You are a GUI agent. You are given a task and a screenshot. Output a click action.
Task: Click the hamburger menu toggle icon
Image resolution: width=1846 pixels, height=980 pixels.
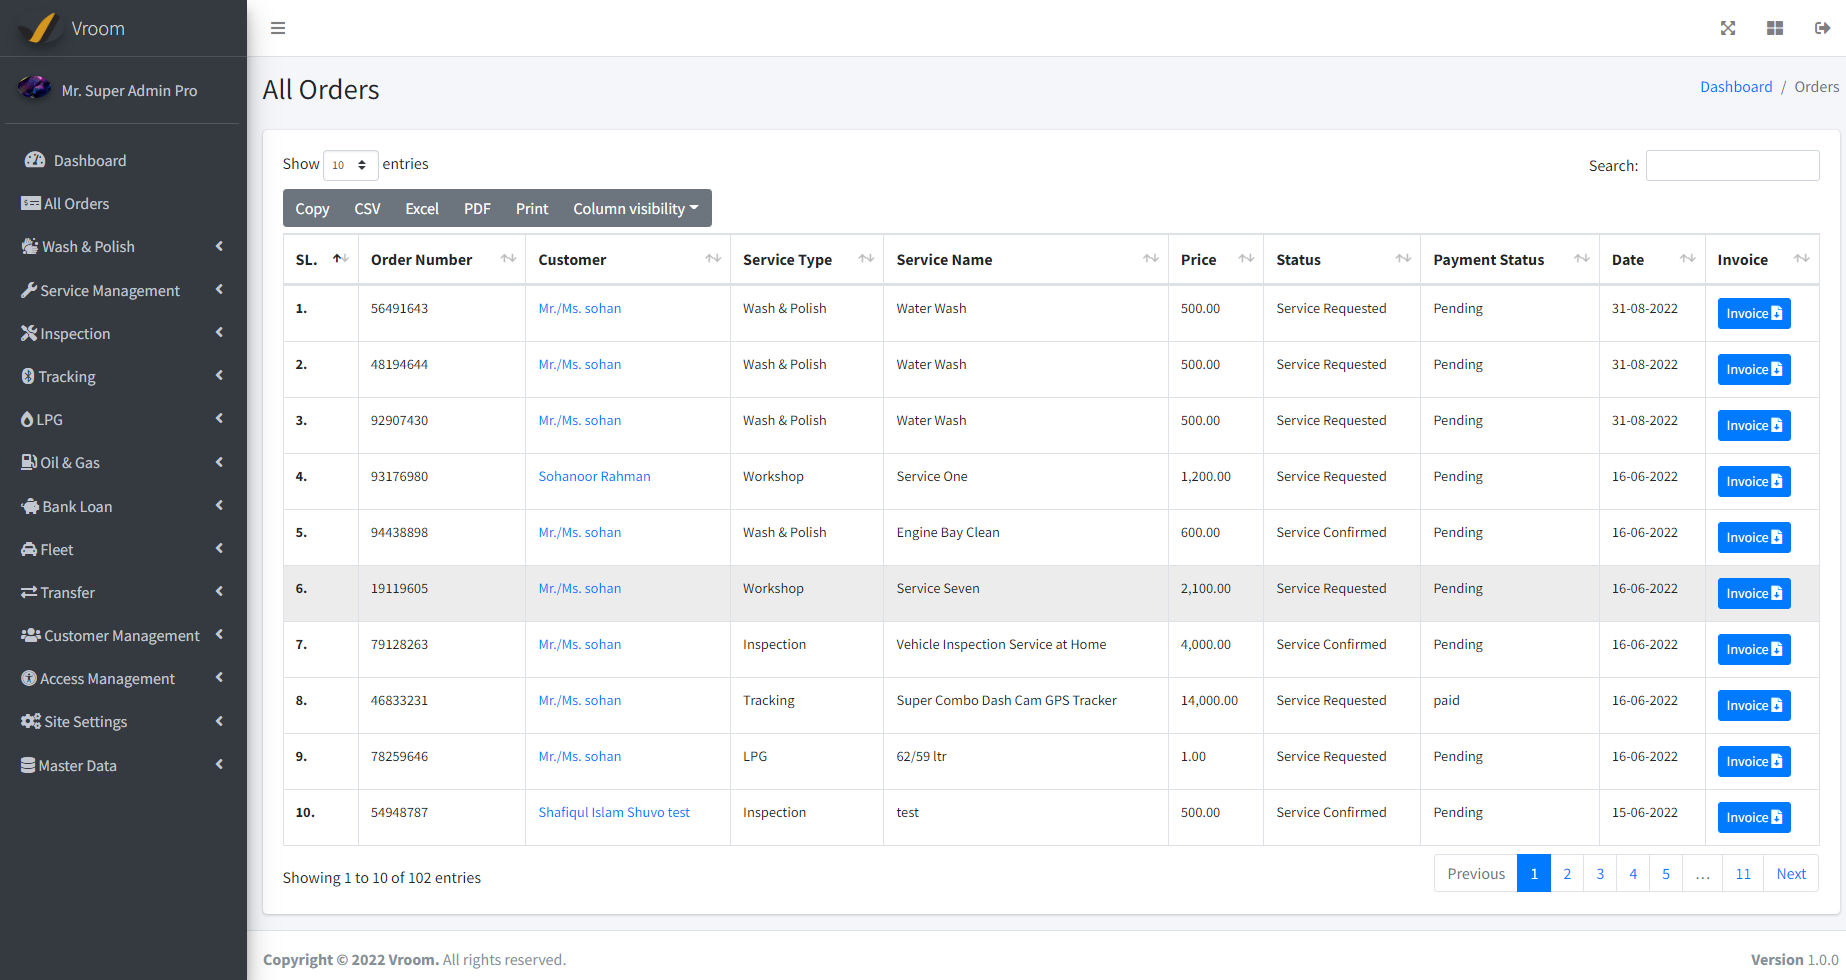coord(278,28)
